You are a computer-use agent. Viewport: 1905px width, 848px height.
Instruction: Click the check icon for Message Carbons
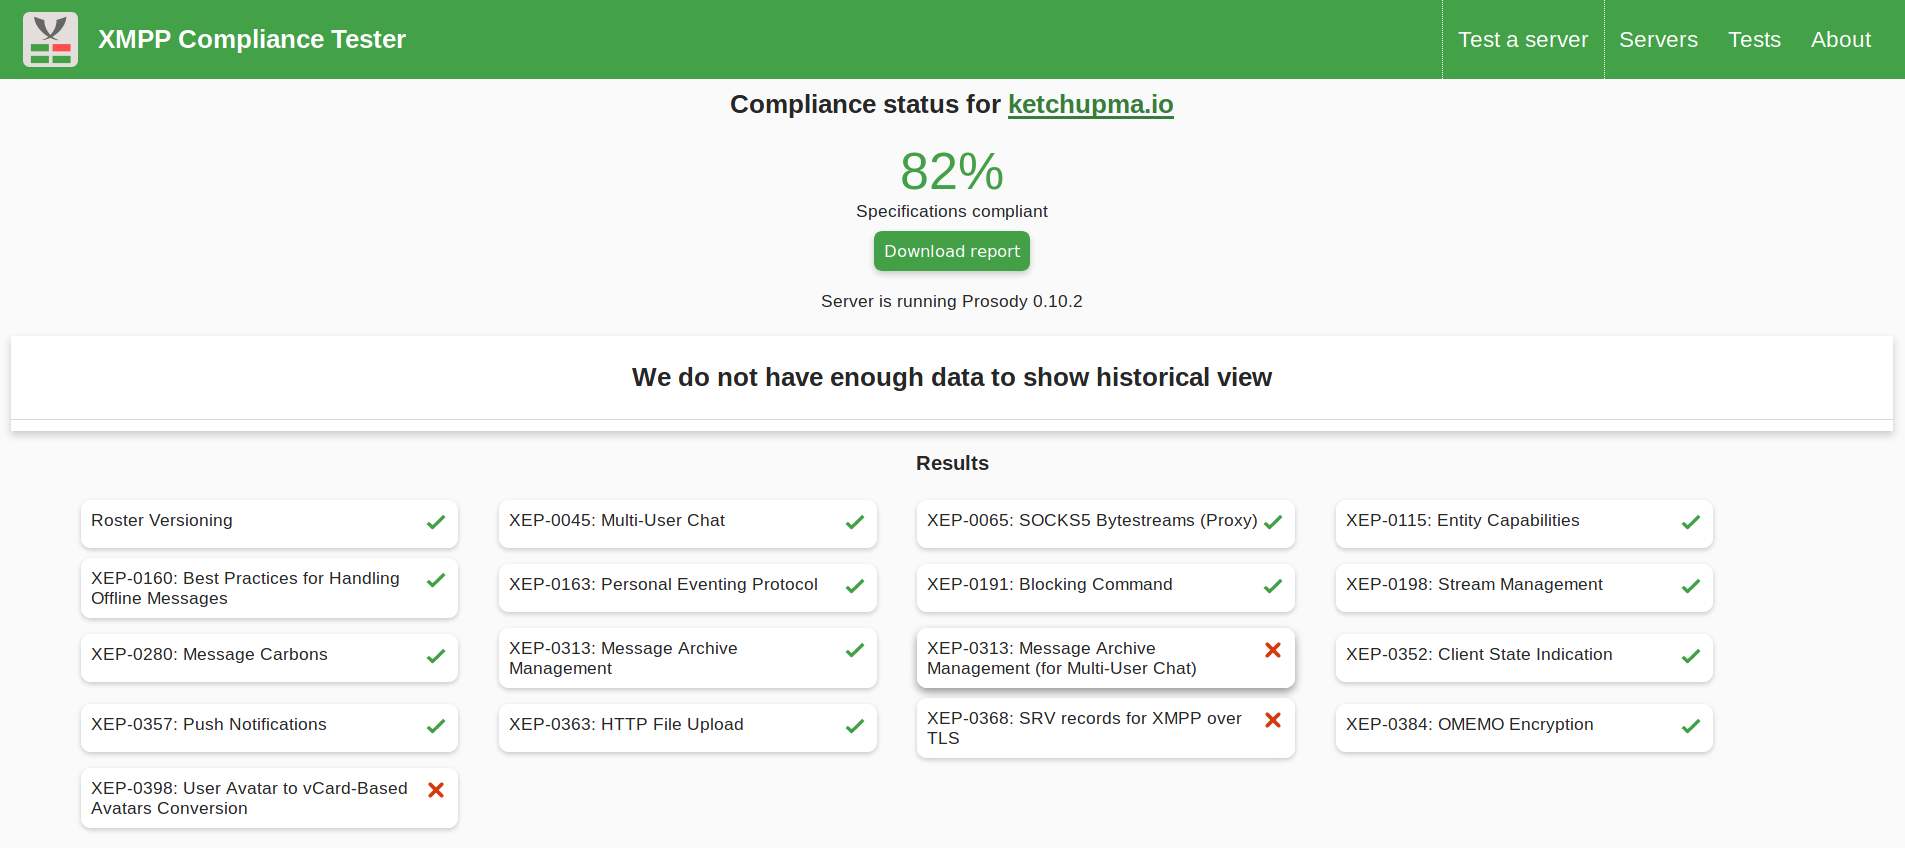pyautogui.click(x=436, y=656)
